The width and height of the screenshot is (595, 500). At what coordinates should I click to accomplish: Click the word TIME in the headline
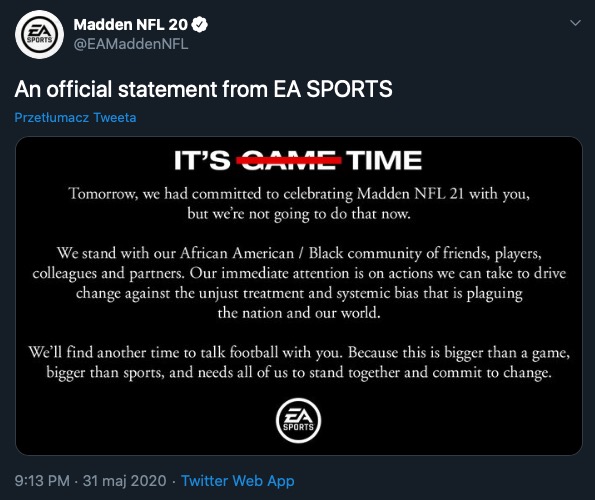click(384, 160)
